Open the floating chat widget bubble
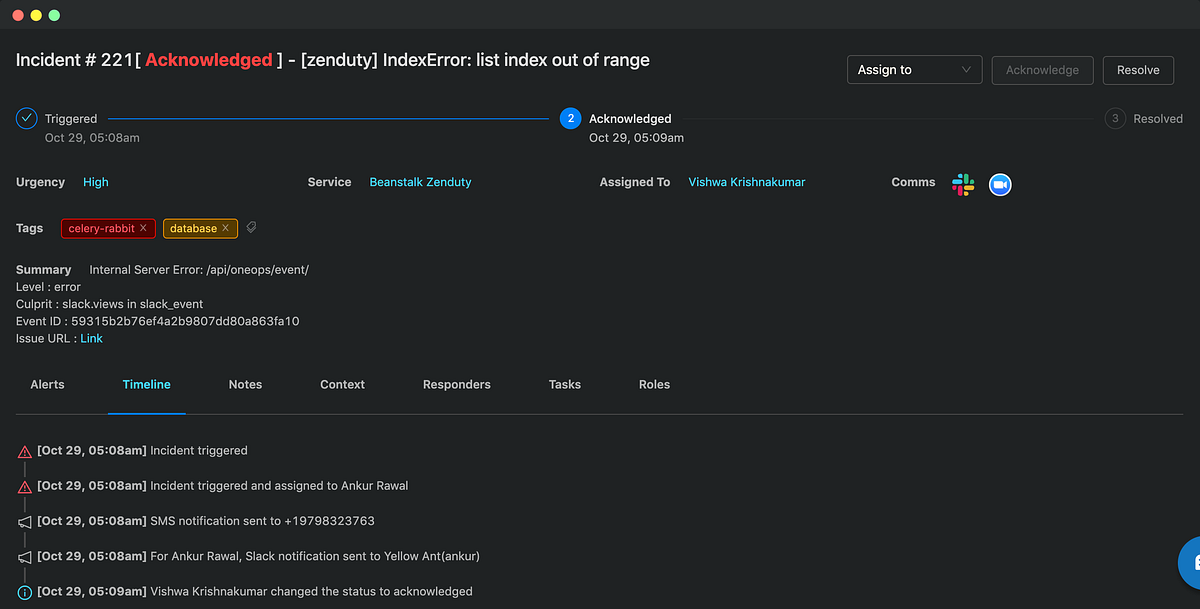 point(1192,563)
